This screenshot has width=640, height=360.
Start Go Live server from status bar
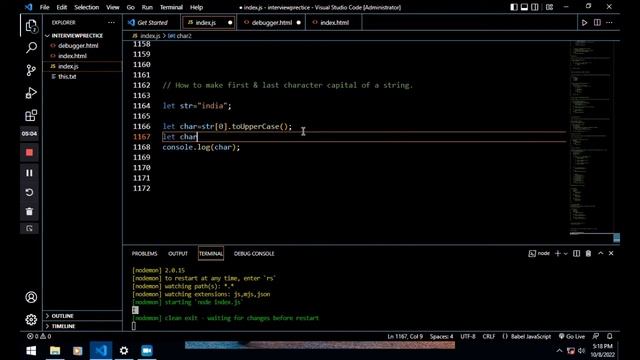(572, 336)
